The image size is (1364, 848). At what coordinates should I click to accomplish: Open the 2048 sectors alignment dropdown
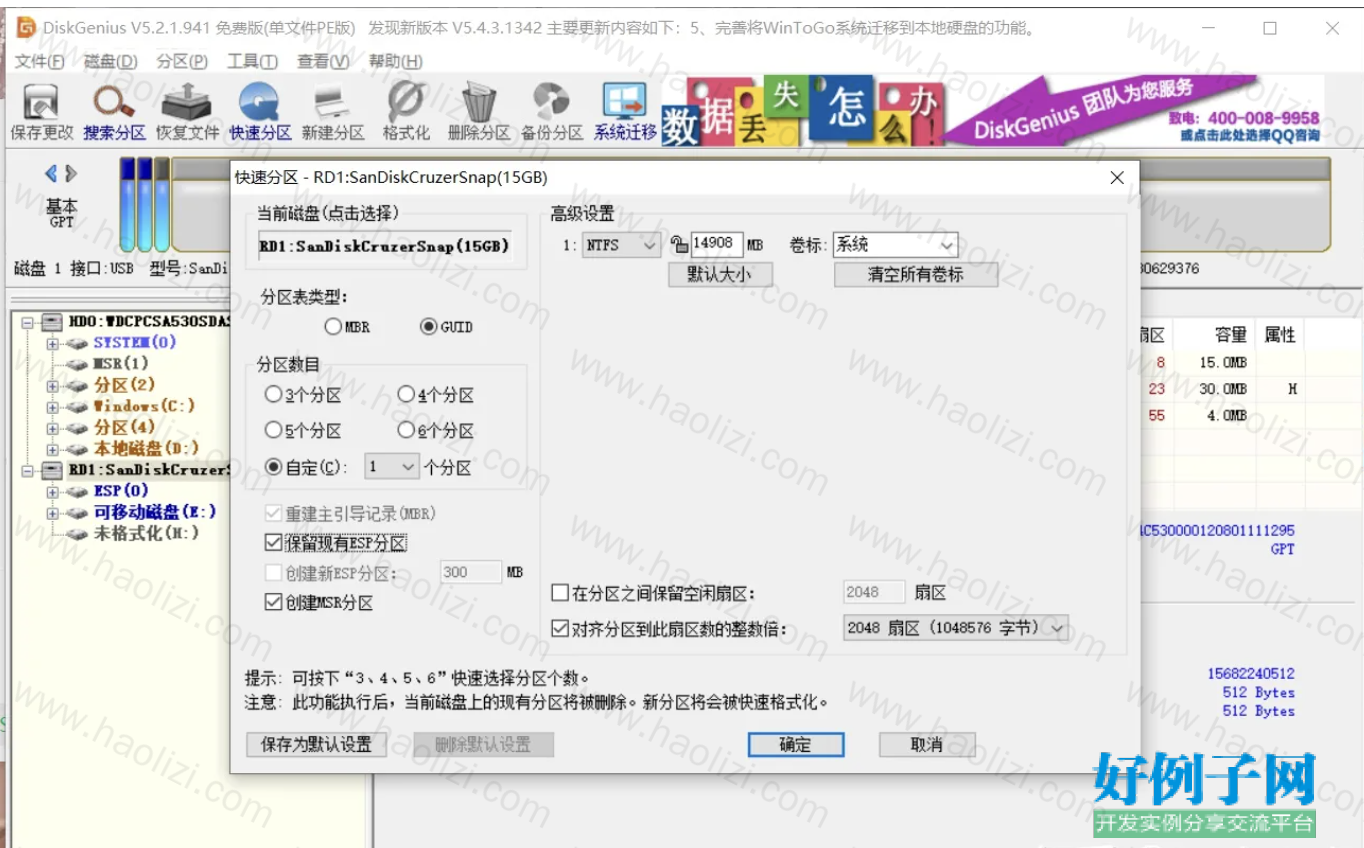[x=957, y=628]
